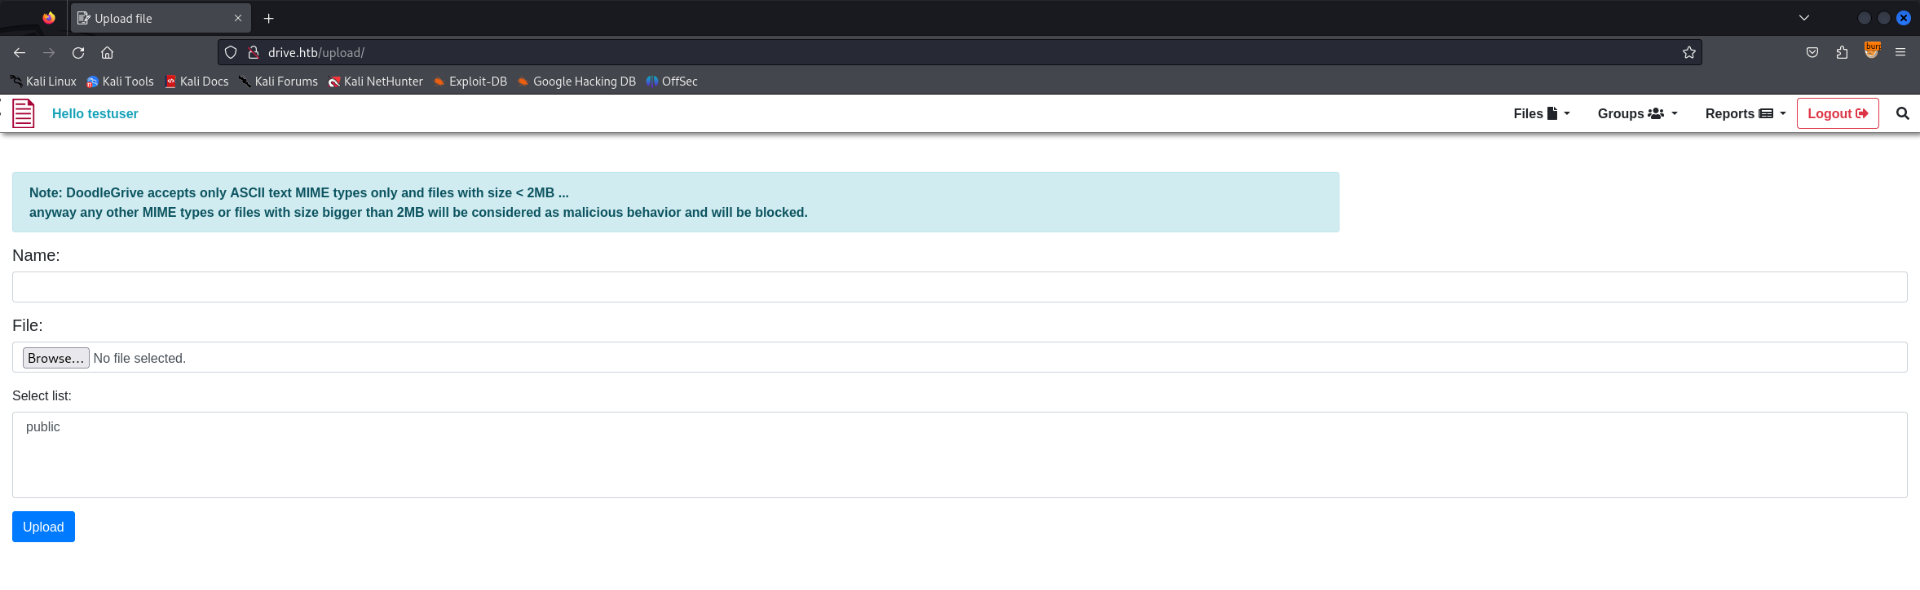Screen dimensions: 1920x590
Task: Open Exploit-DB bookmark
Action: [470, 82]
